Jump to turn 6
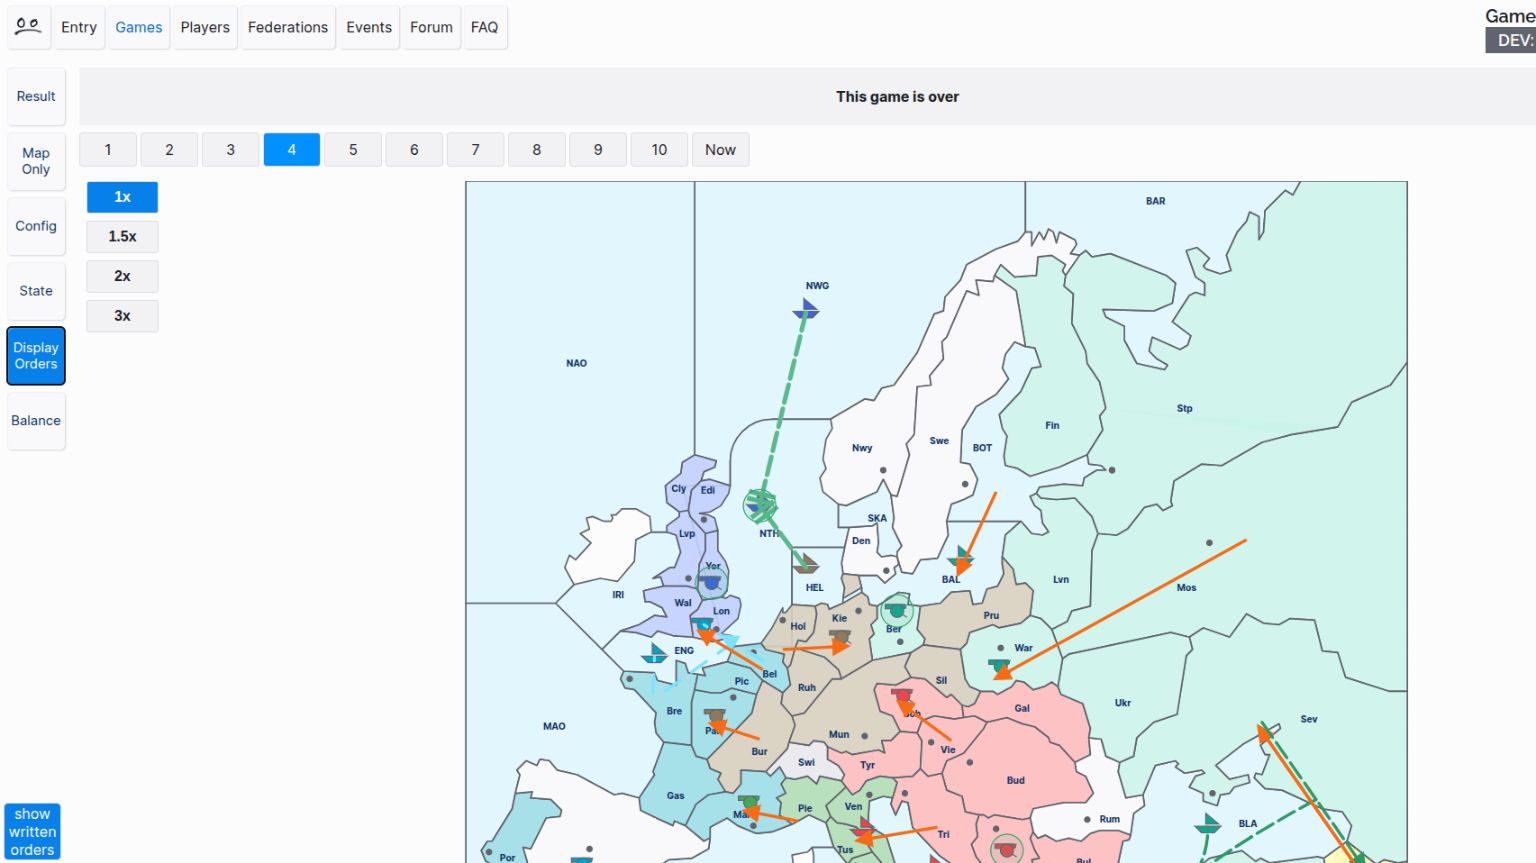The width and height of the screenshot is (1536, 863). [x=414, y=150]
